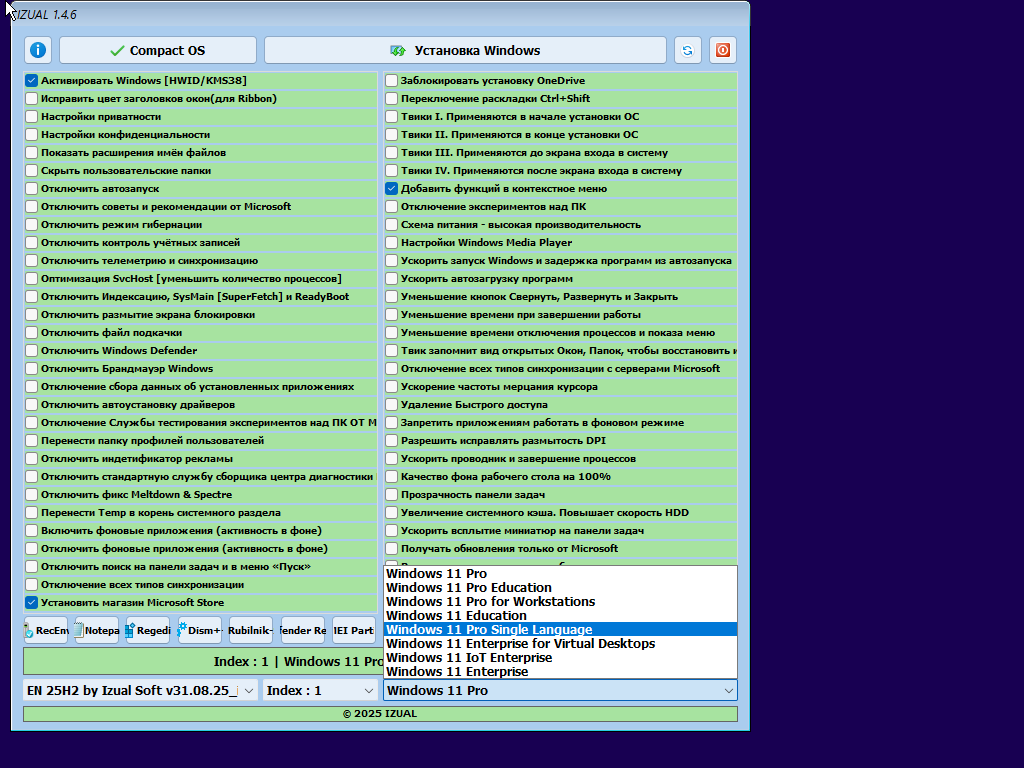The image size is (1024, 768).
Task: Enable Отключить файл подкачки option
Action: coord(31,332)
